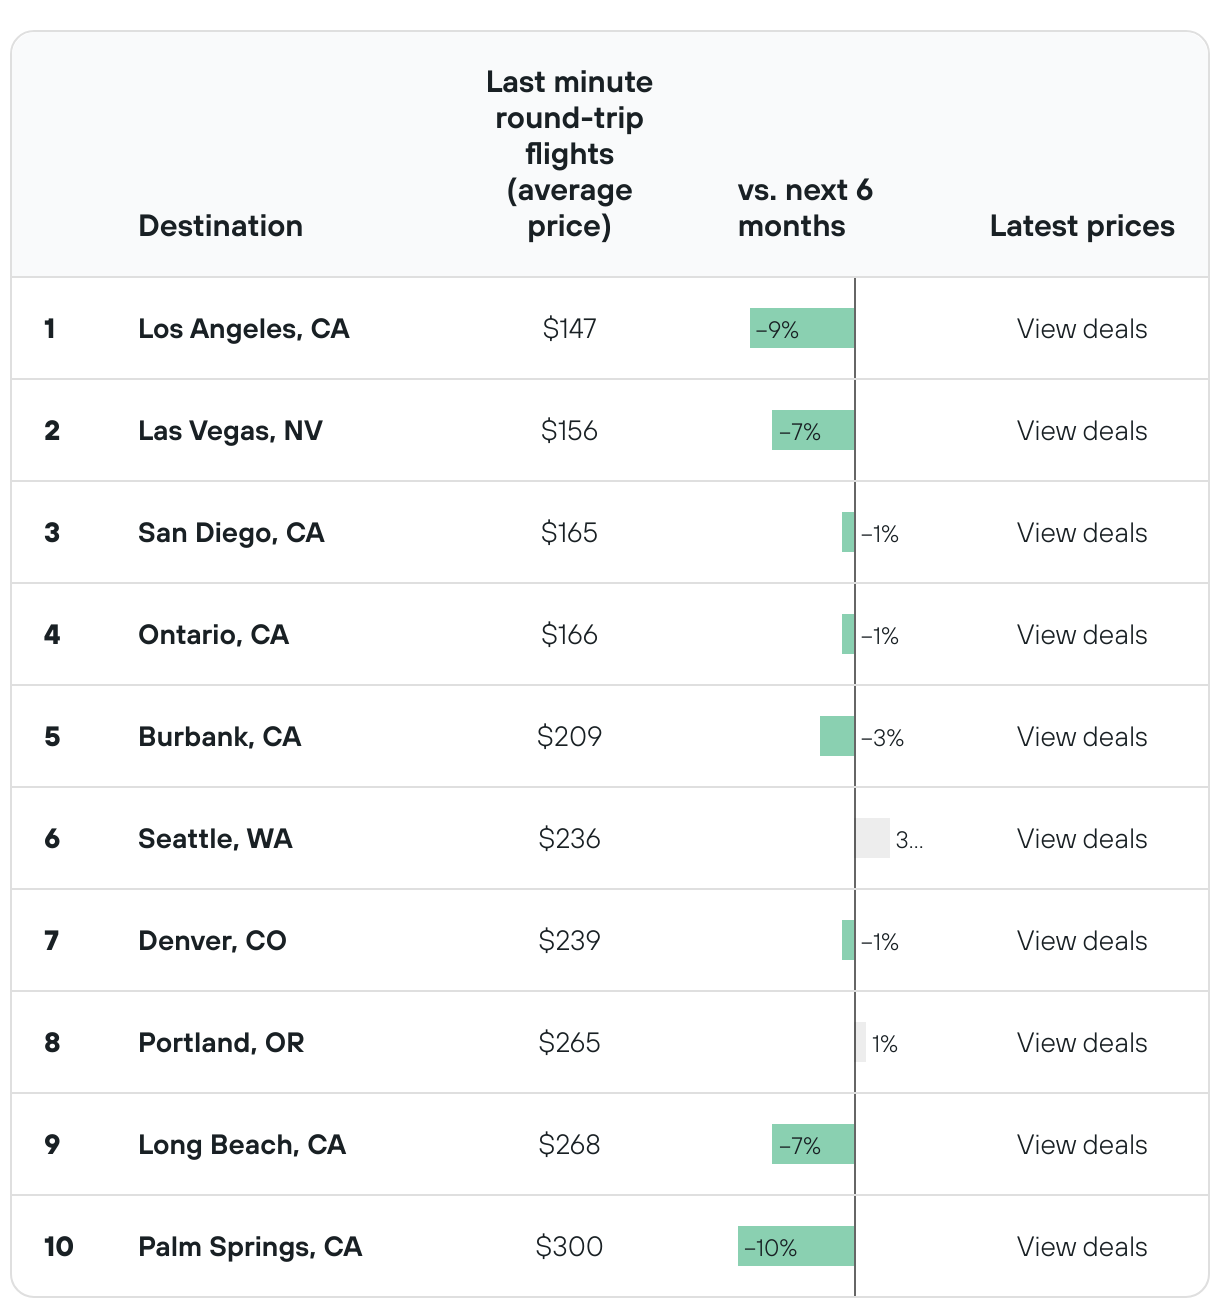Open View deals for Palm Springs, CA
Screen dimensions: 1220x1308
1081,1247
